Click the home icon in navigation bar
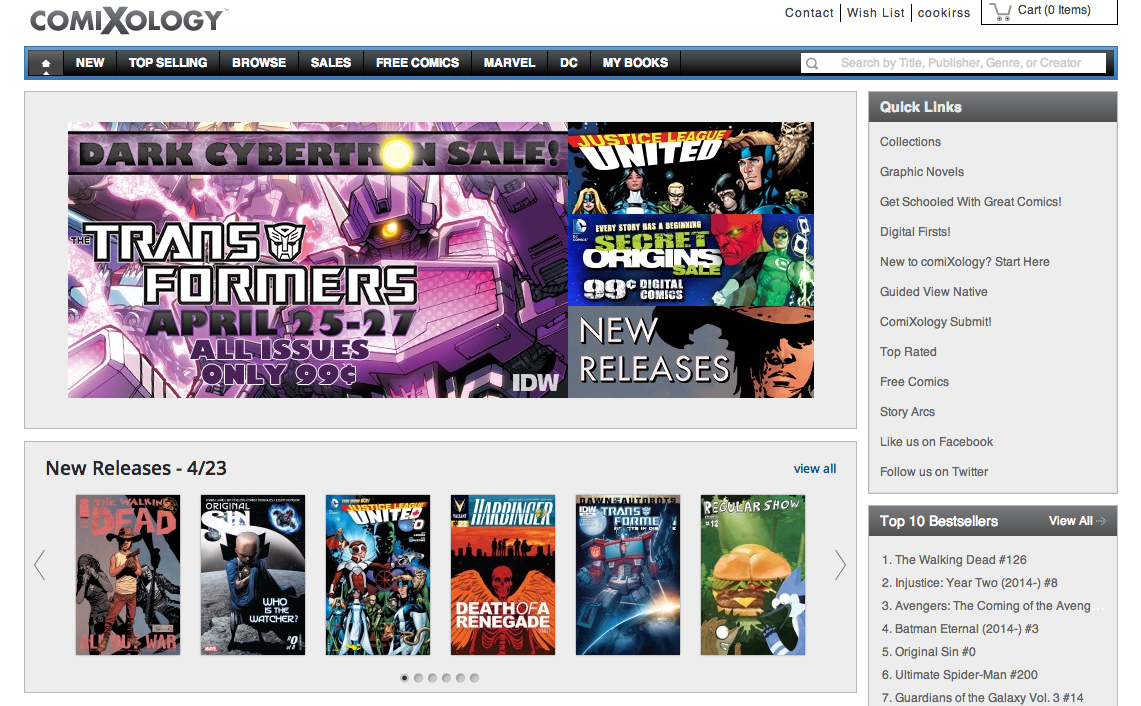1141x706 pixels. point(46,63)
